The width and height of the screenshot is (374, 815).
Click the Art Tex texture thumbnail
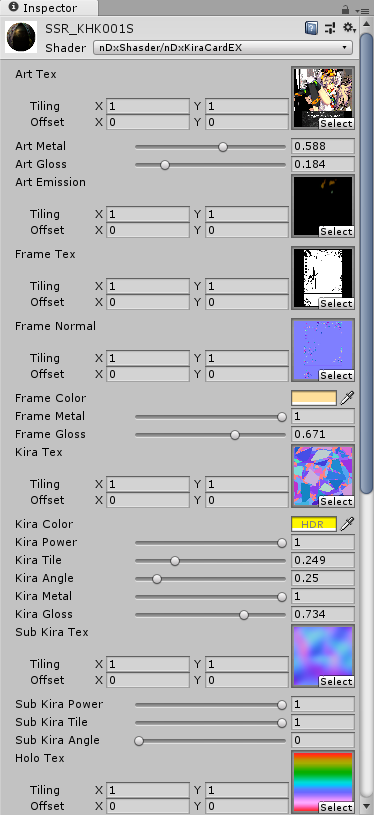[x=323, y=98]
